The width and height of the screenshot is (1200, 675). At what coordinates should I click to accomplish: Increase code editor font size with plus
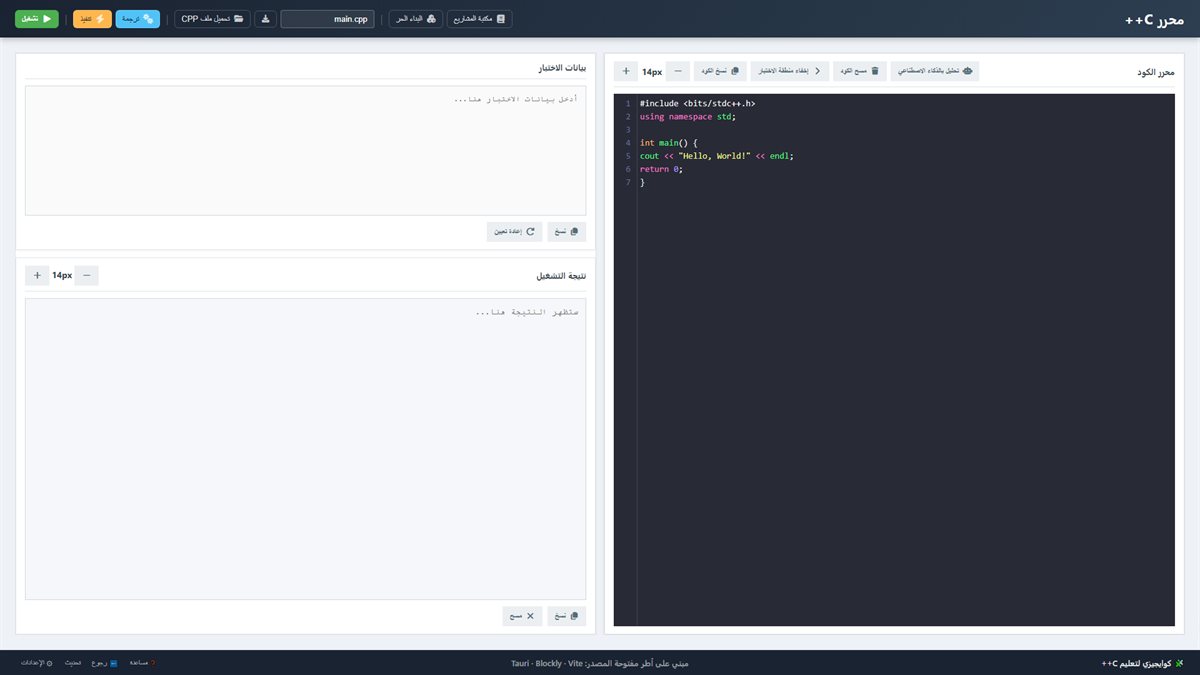point(626,71)
